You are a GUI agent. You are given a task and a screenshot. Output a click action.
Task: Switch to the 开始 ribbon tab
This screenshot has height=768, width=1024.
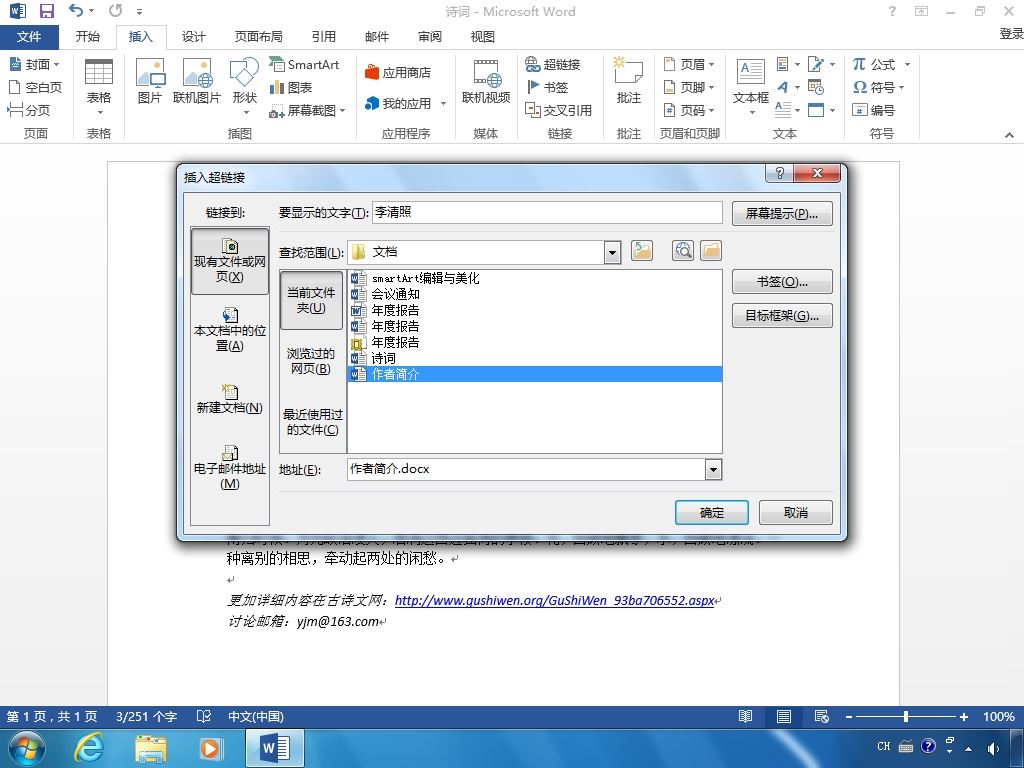(x=88, y=37)
